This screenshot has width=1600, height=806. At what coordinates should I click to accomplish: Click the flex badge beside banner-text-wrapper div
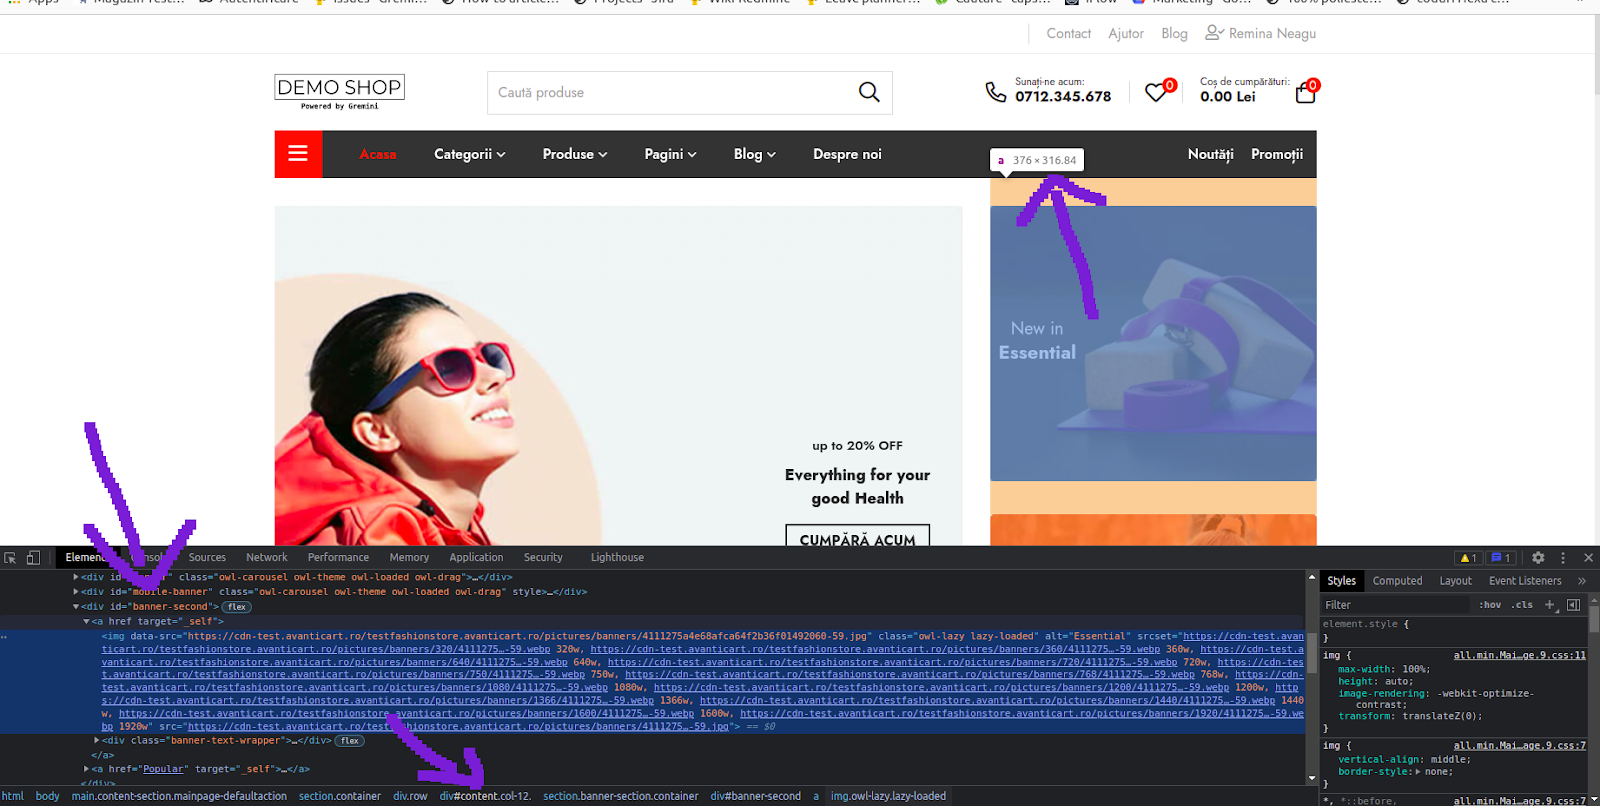[349, 741]
